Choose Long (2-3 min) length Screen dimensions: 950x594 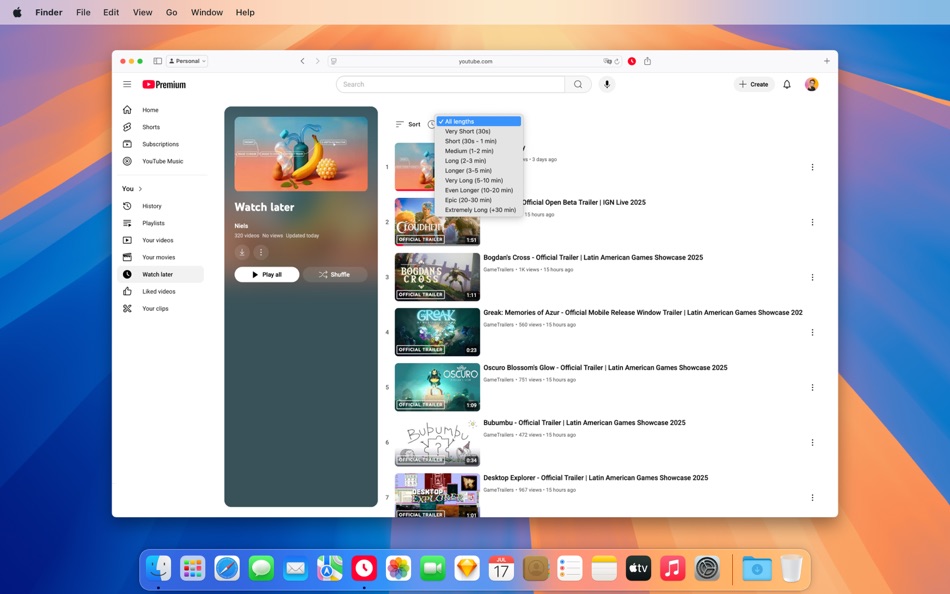(479, 161)
